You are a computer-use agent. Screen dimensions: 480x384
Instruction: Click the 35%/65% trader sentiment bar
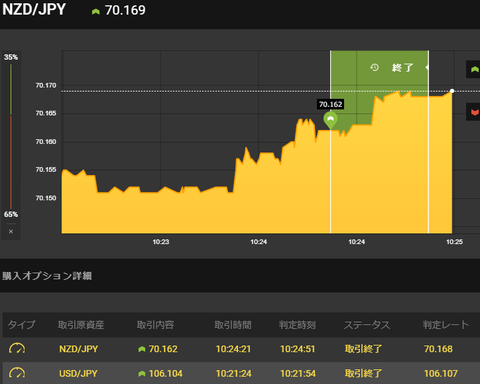(x=11, y=136)
